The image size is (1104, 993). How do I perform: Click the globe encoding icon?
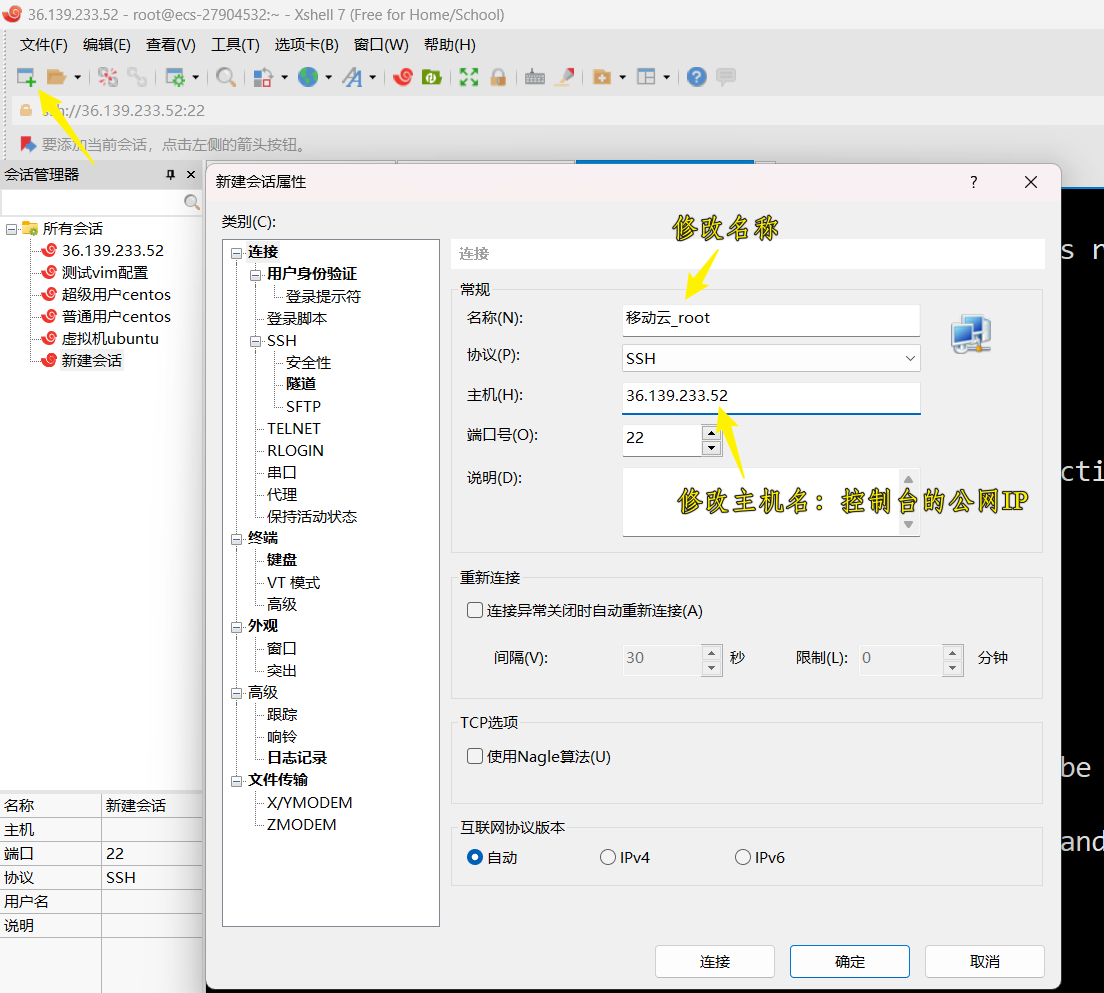(x=308, y=77)
